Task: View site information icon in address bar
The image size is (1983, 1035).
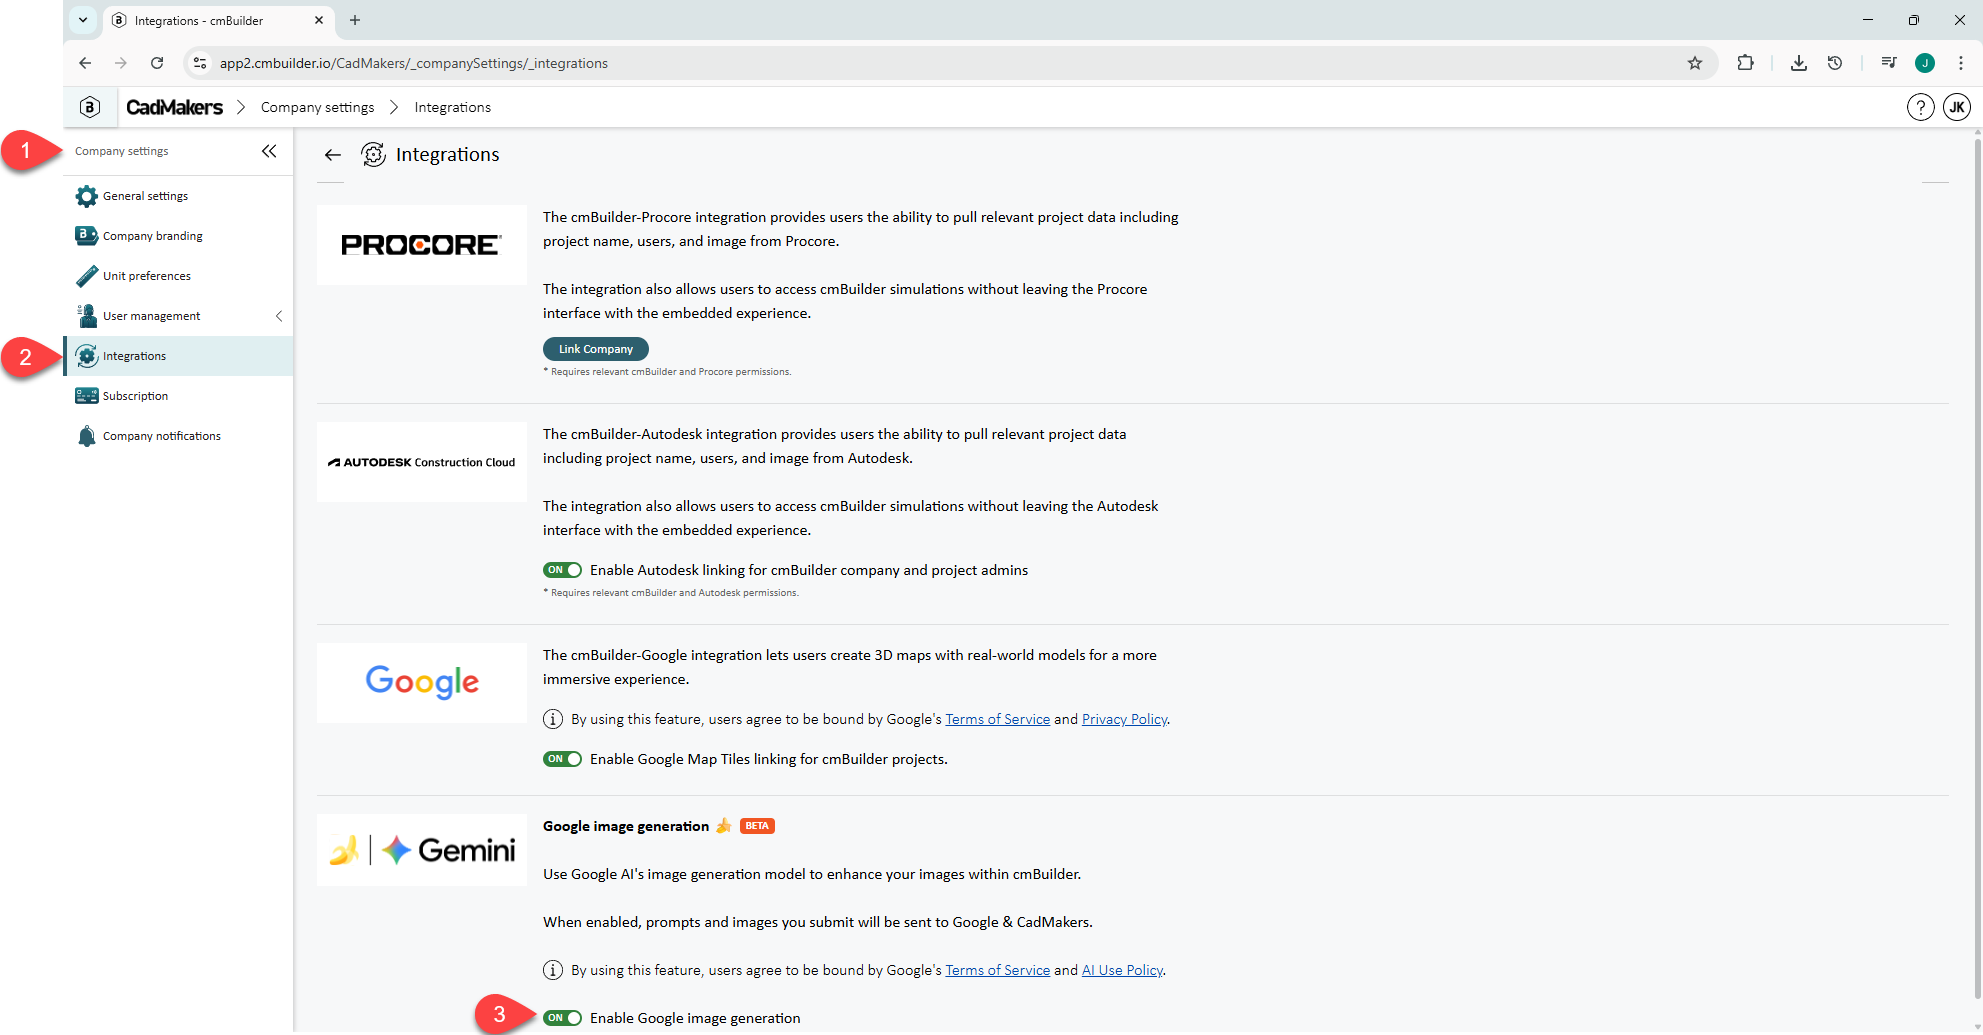Action: pyautogui.click(x=200, y=63)
